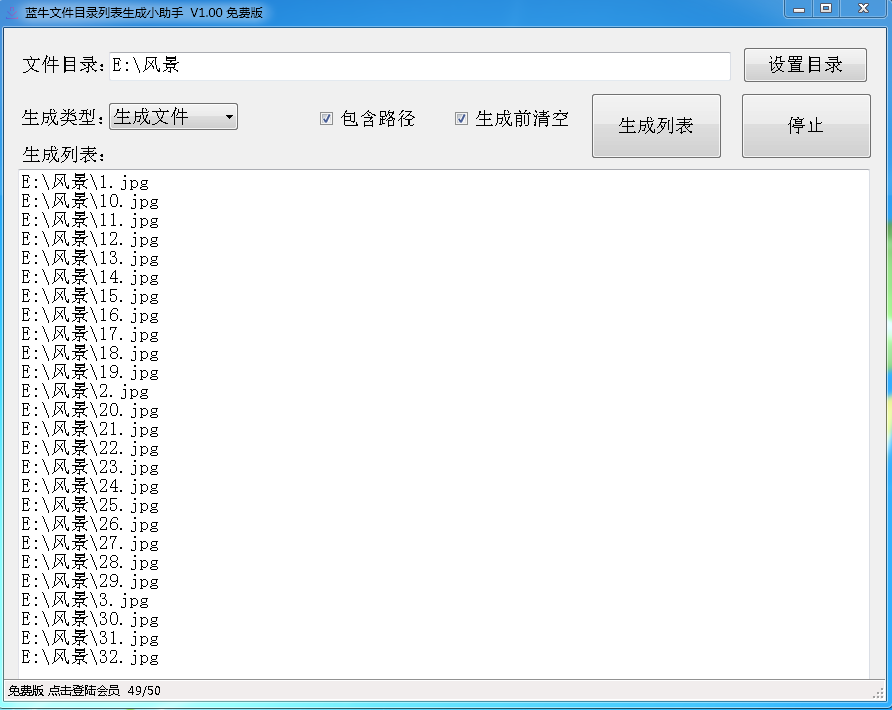Click the list entry E:\风景\18.jpg
Image resolution: width=892 pixels, height=710 pixels.
pyautogui.click(x=90, y=353)
